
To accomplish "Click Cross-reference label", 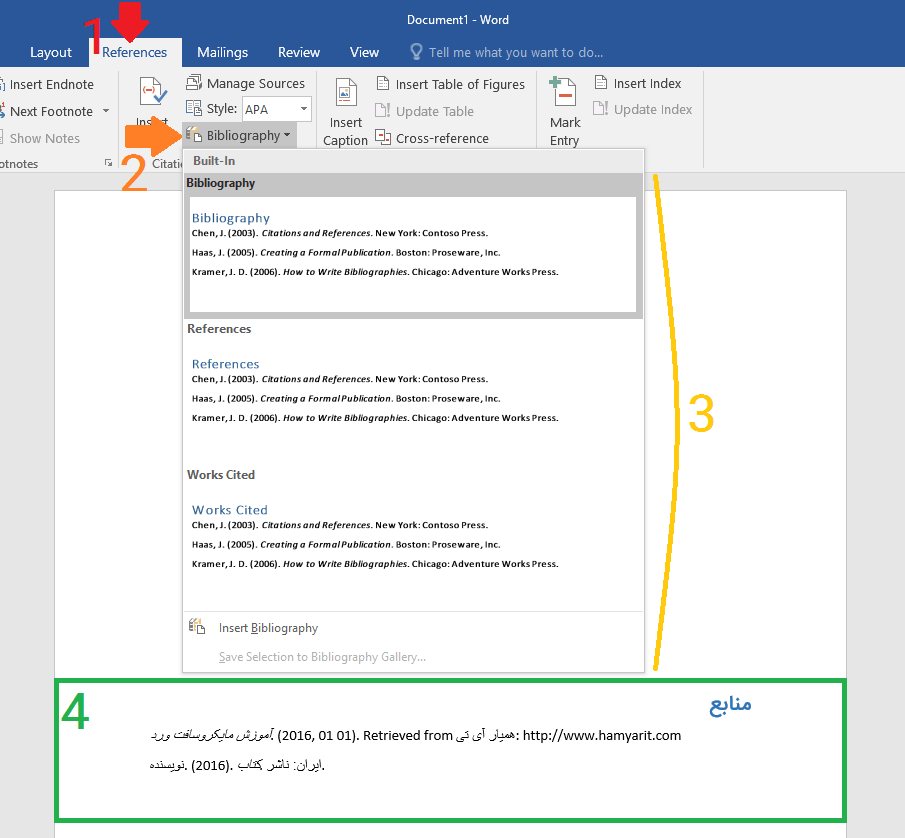I will pyautogui.click(x=442, y=139).
